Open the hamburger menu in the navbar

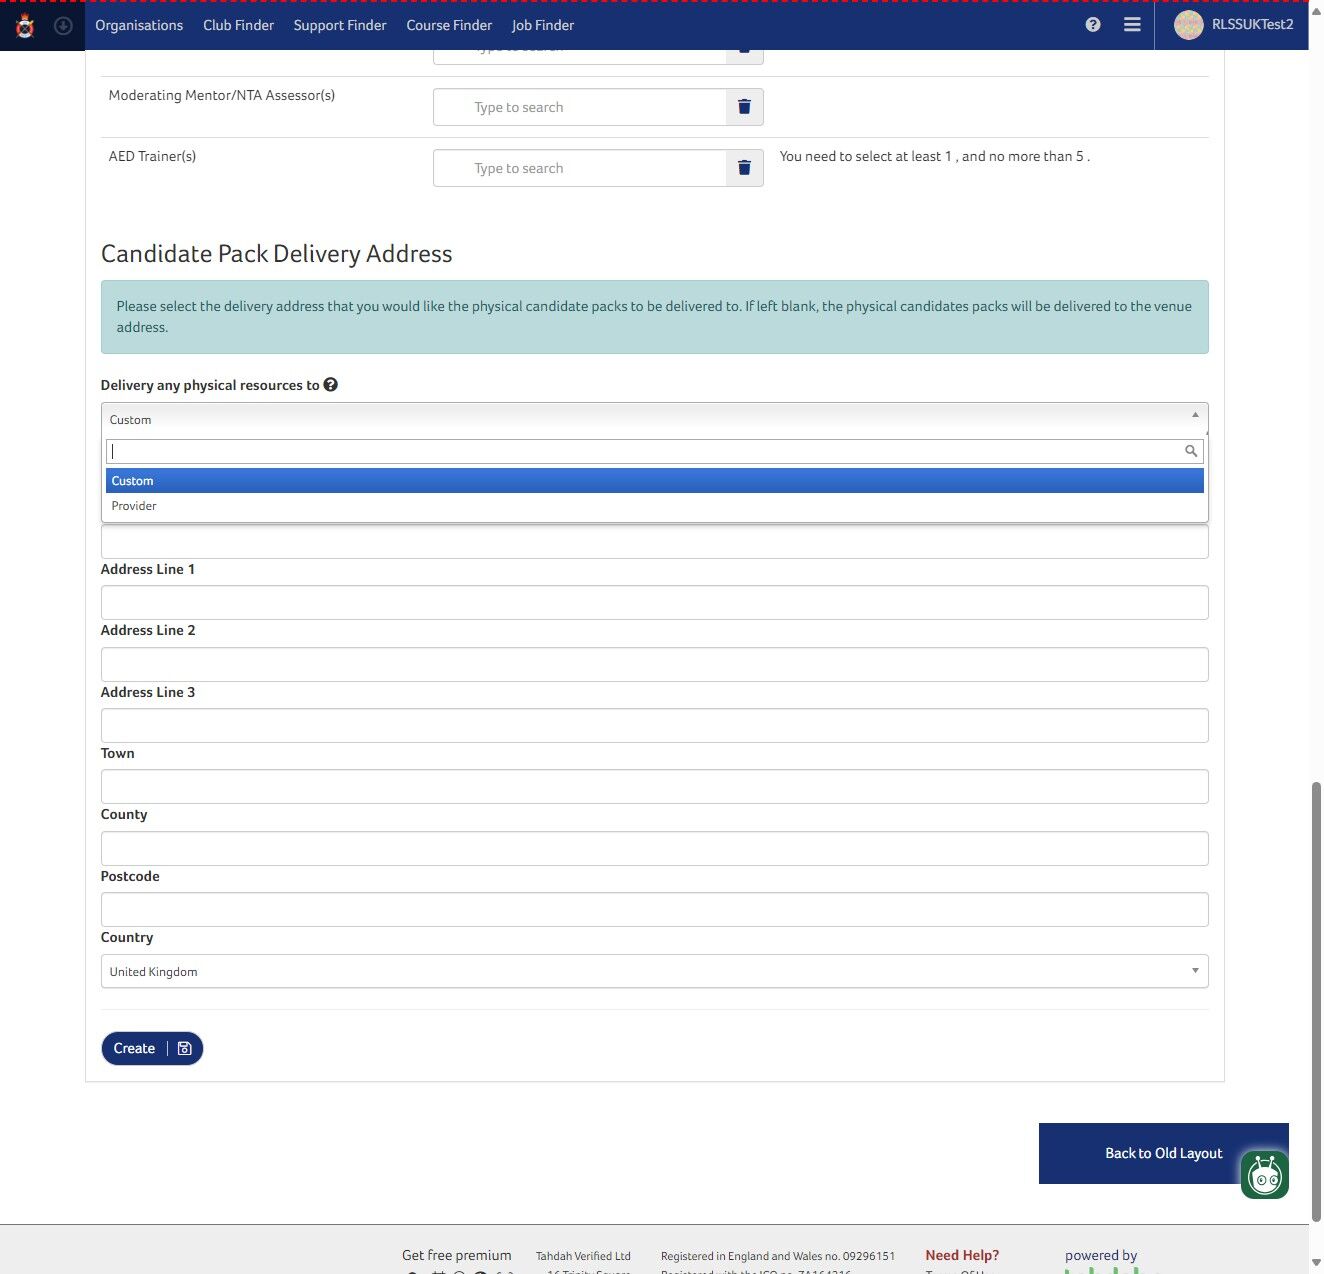[x=1131, y=25]
